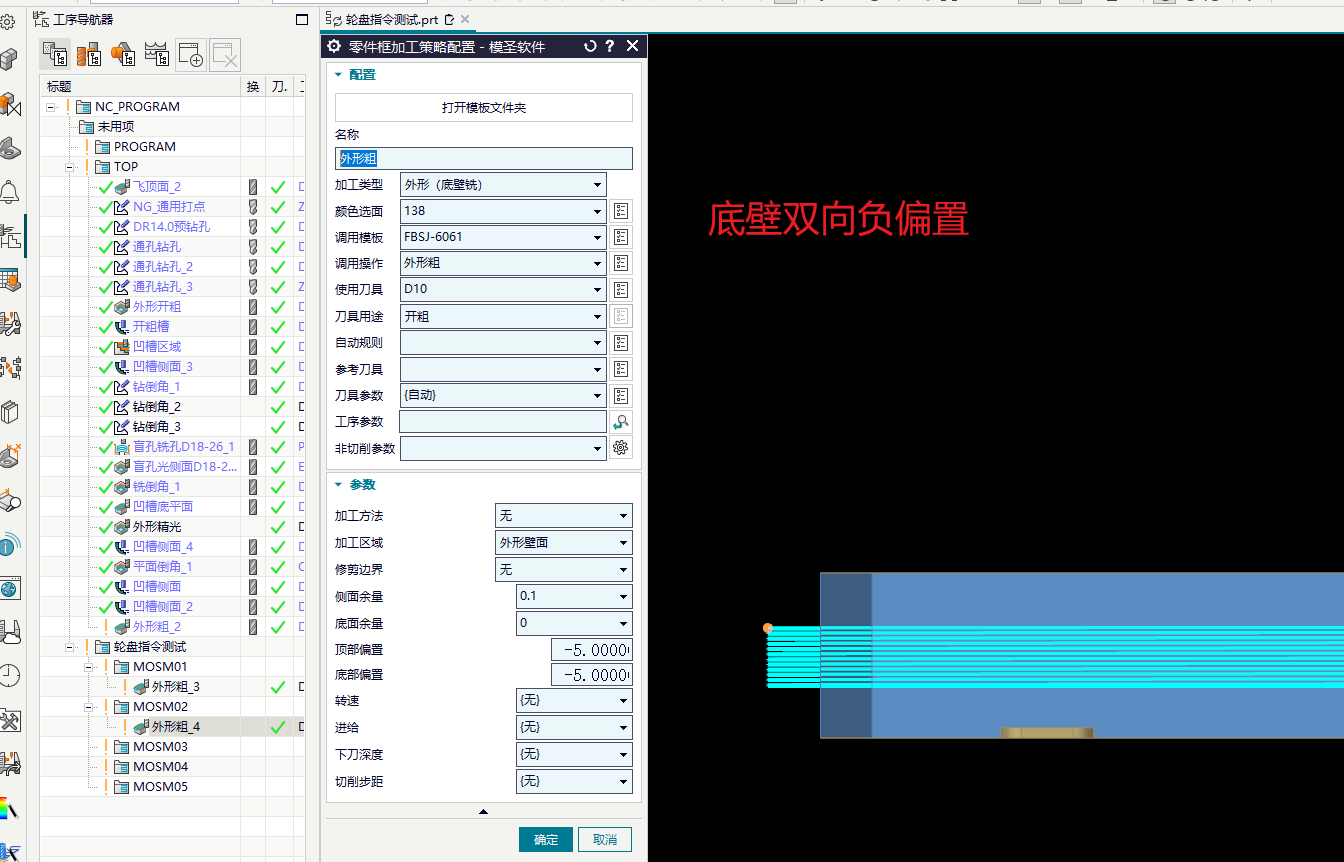Viewport: 1344px width, 862px height.
Task: Open the 加工区域 外形壁面 dropdown
Action: pyautogui.click(x=564, y=543)
